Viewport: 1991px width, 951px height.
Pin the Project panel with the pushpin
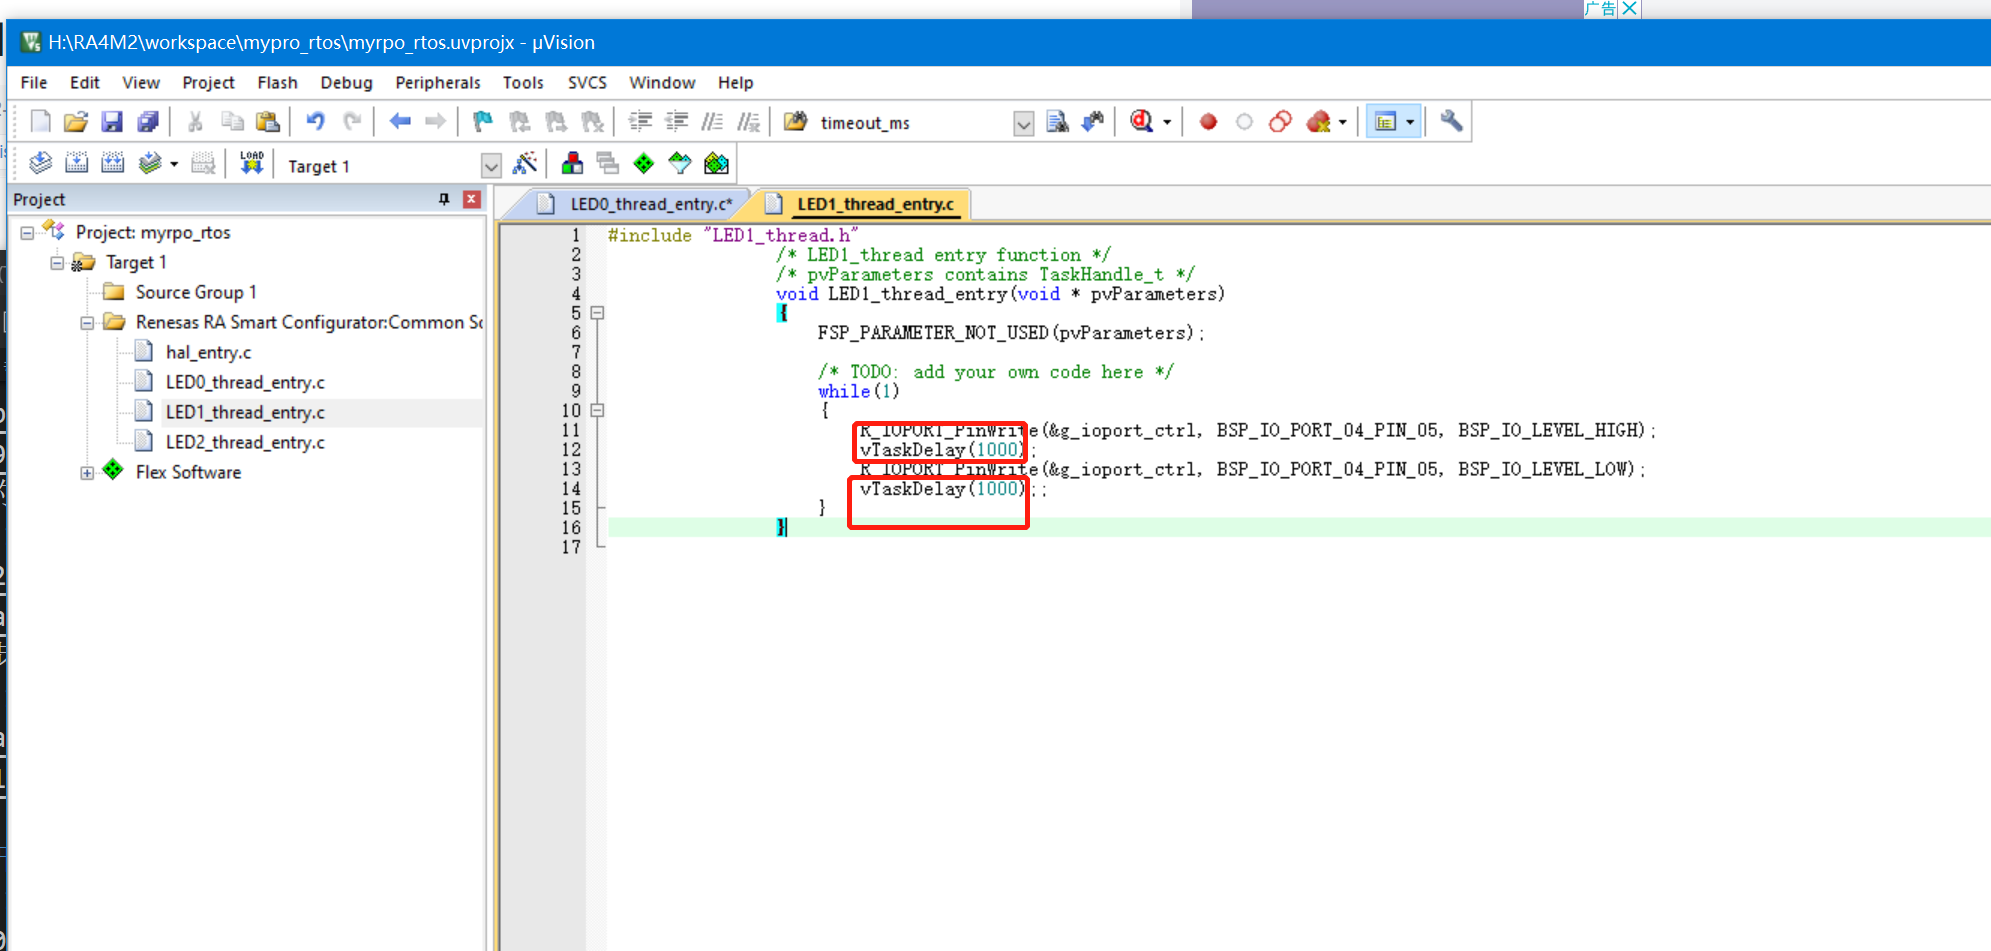click(x=444, y=199)
